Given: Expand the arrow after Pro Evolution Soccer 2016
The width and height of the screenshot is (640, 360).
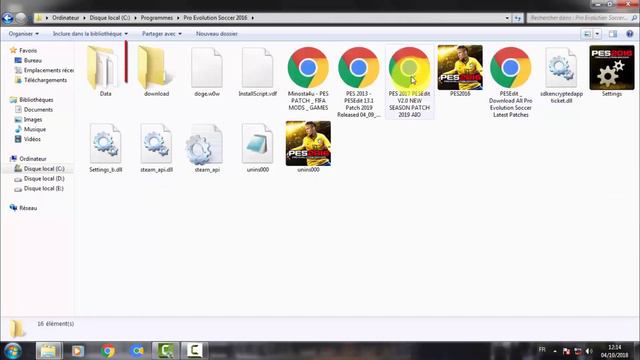Looking at the screenshot, I should 253,18.
